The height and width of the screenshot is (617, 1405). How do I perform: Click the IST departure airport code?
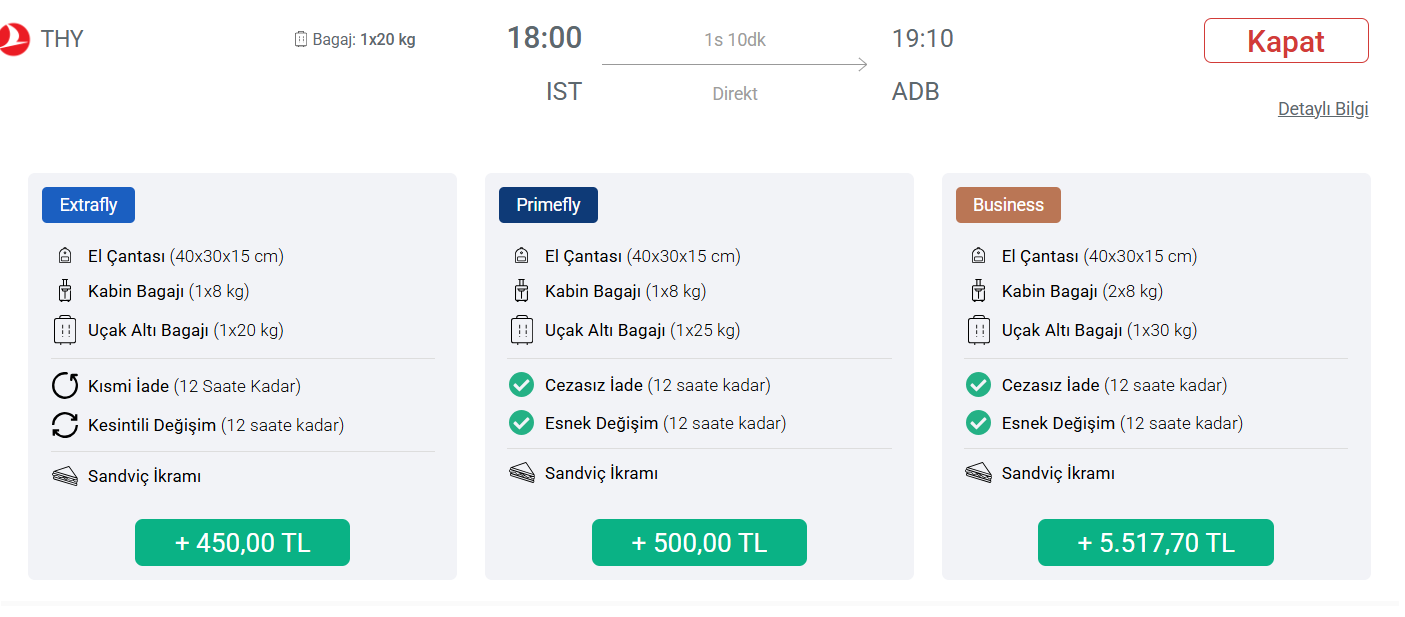(564, 91)
